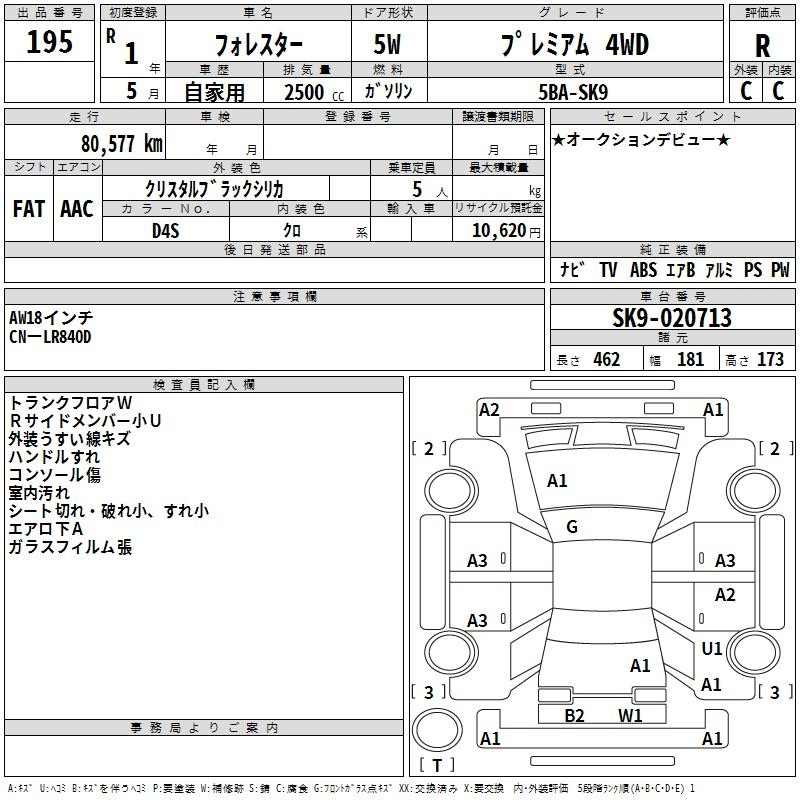This screenshot has height=800, width=800.
Task: Click the width value 181
Action: point(690,359)
